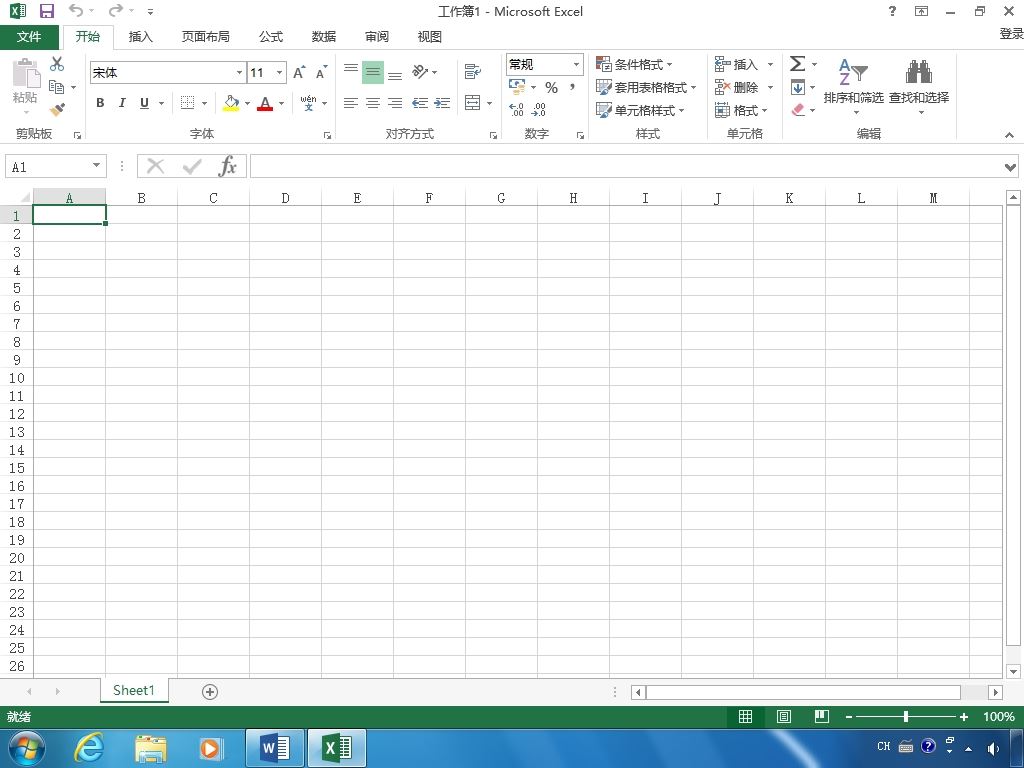The width and height of the screenshot is (1024, 768).
Task: Click the Save icon in quick access toolbar
Action: tap(46, 11)
